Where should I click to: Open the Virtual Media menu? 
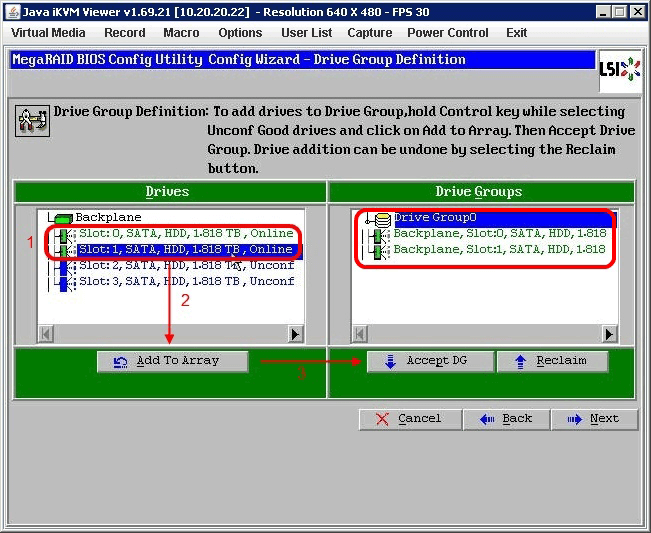pos(48,33)
